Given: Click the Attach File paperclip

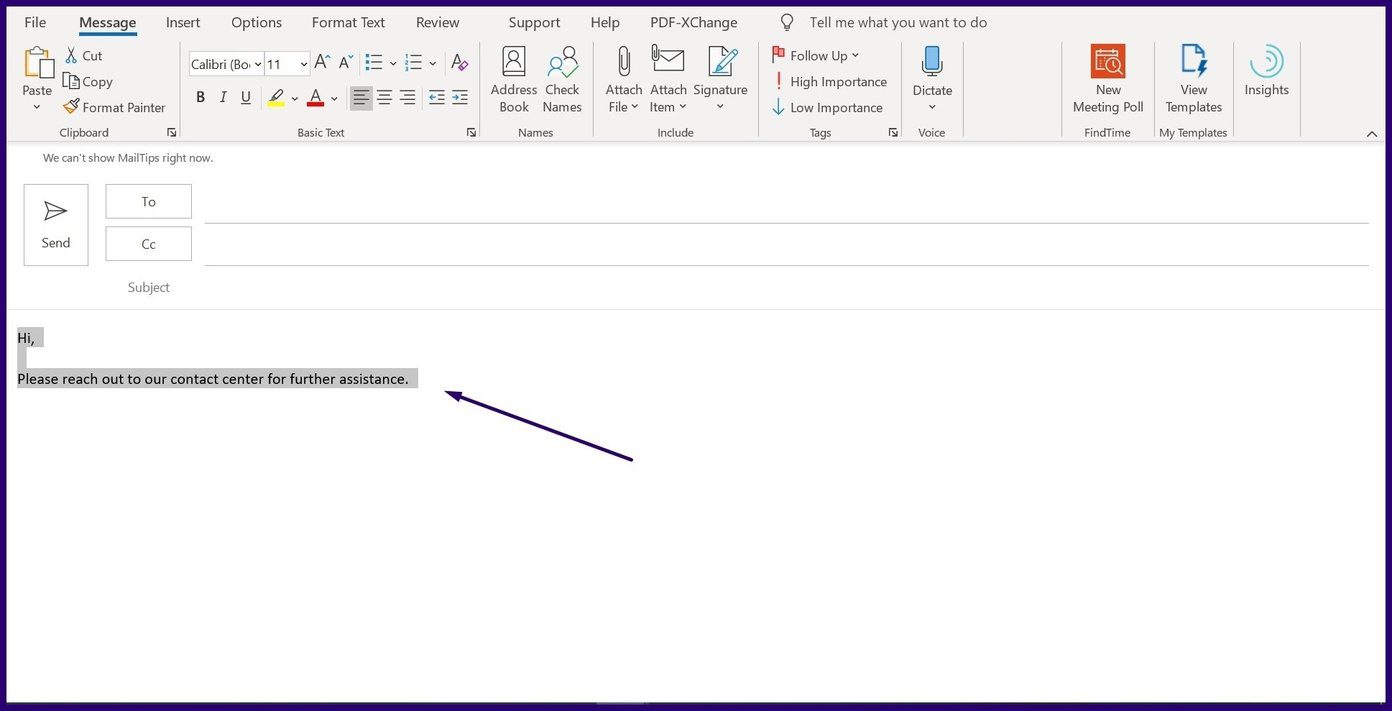Looking at the screenshot, I should point(623,62).
